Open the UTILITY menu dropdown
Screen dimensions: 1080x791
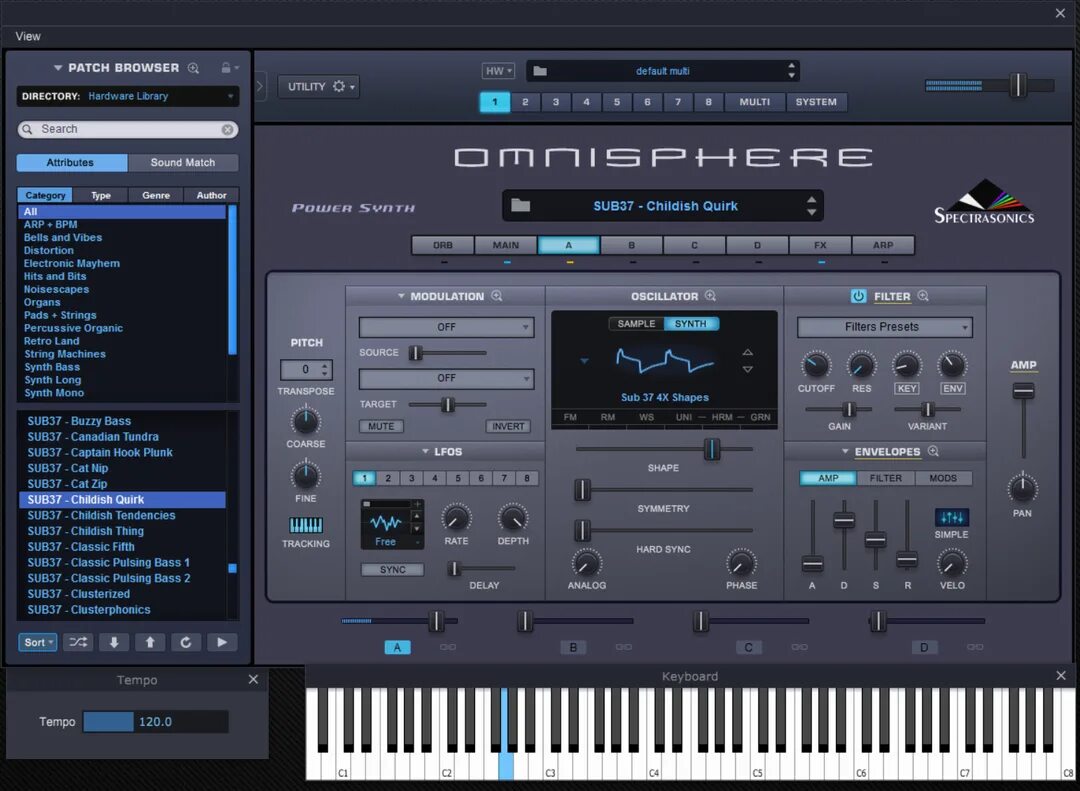click(318, 87)
